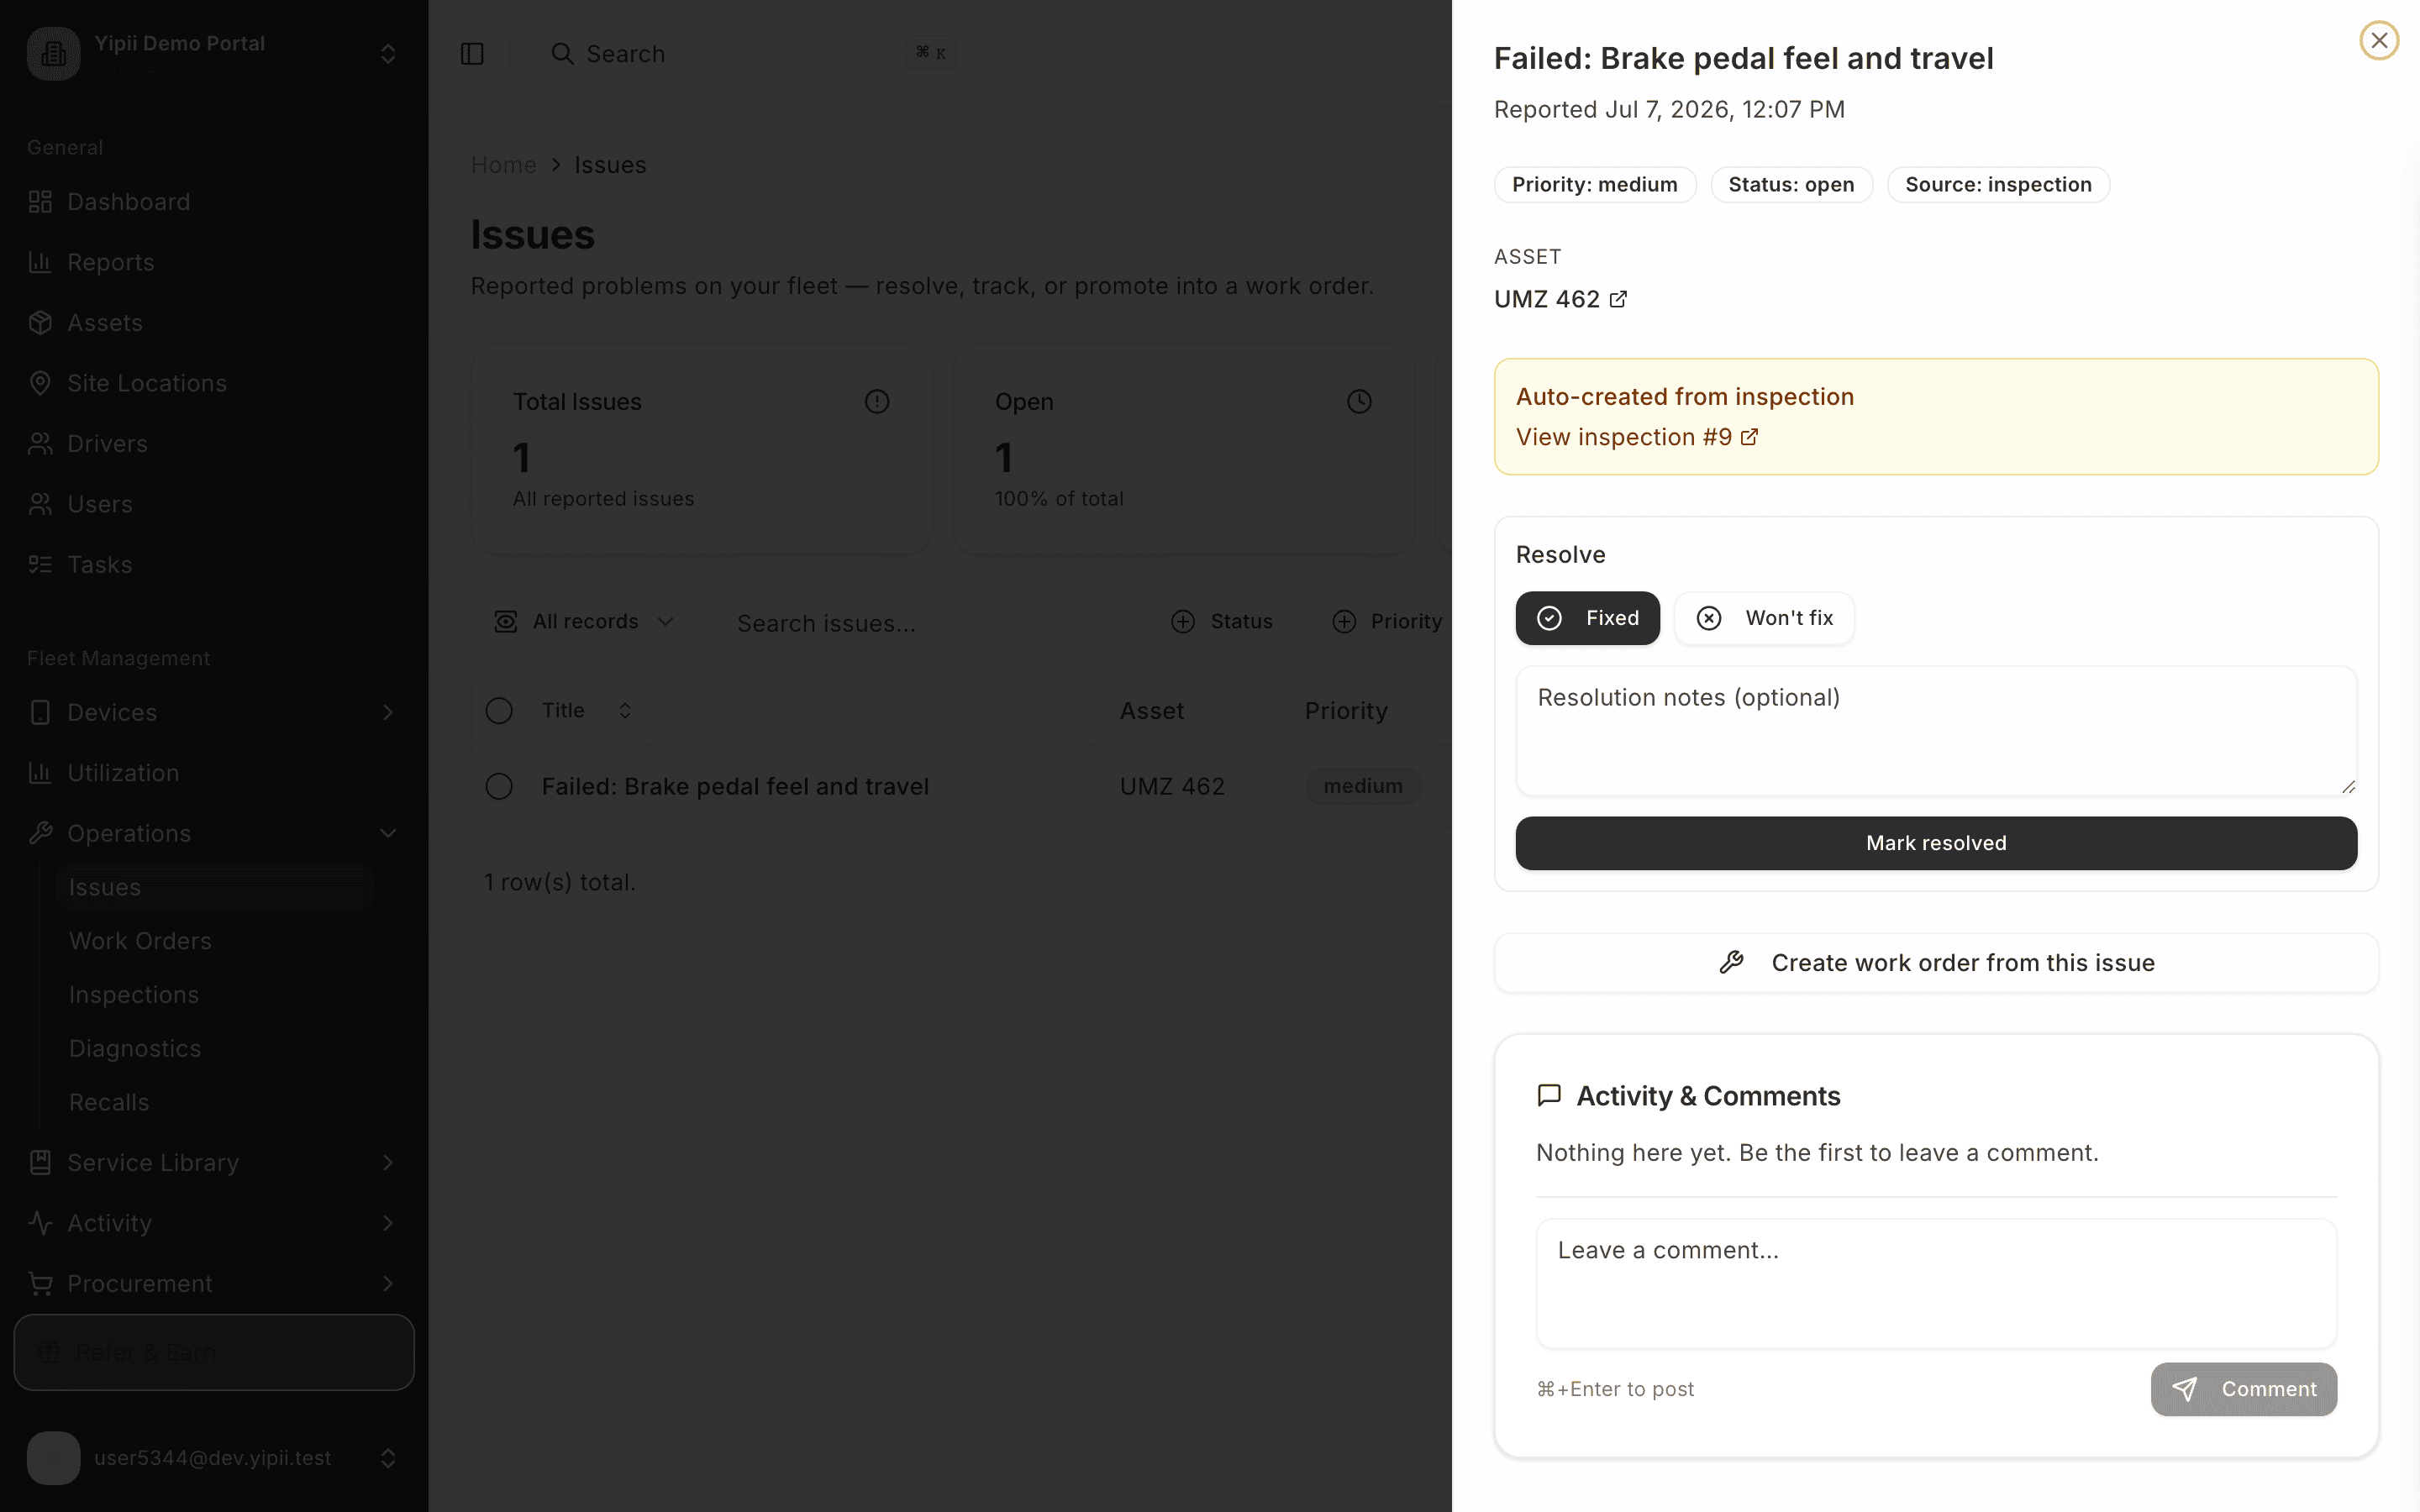
Task: Close the issue detail panel
Action: (x=2379, y=40)
